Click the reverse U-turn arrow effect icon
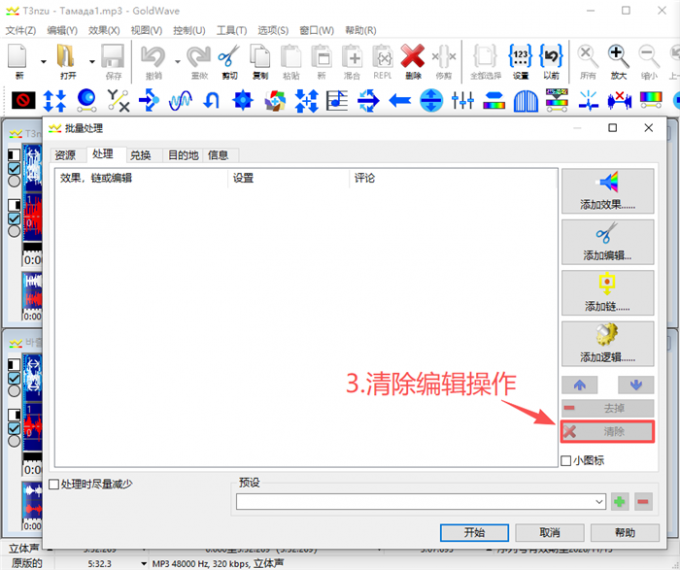Viewport: 680px width, 570px height. pos(211,100)
